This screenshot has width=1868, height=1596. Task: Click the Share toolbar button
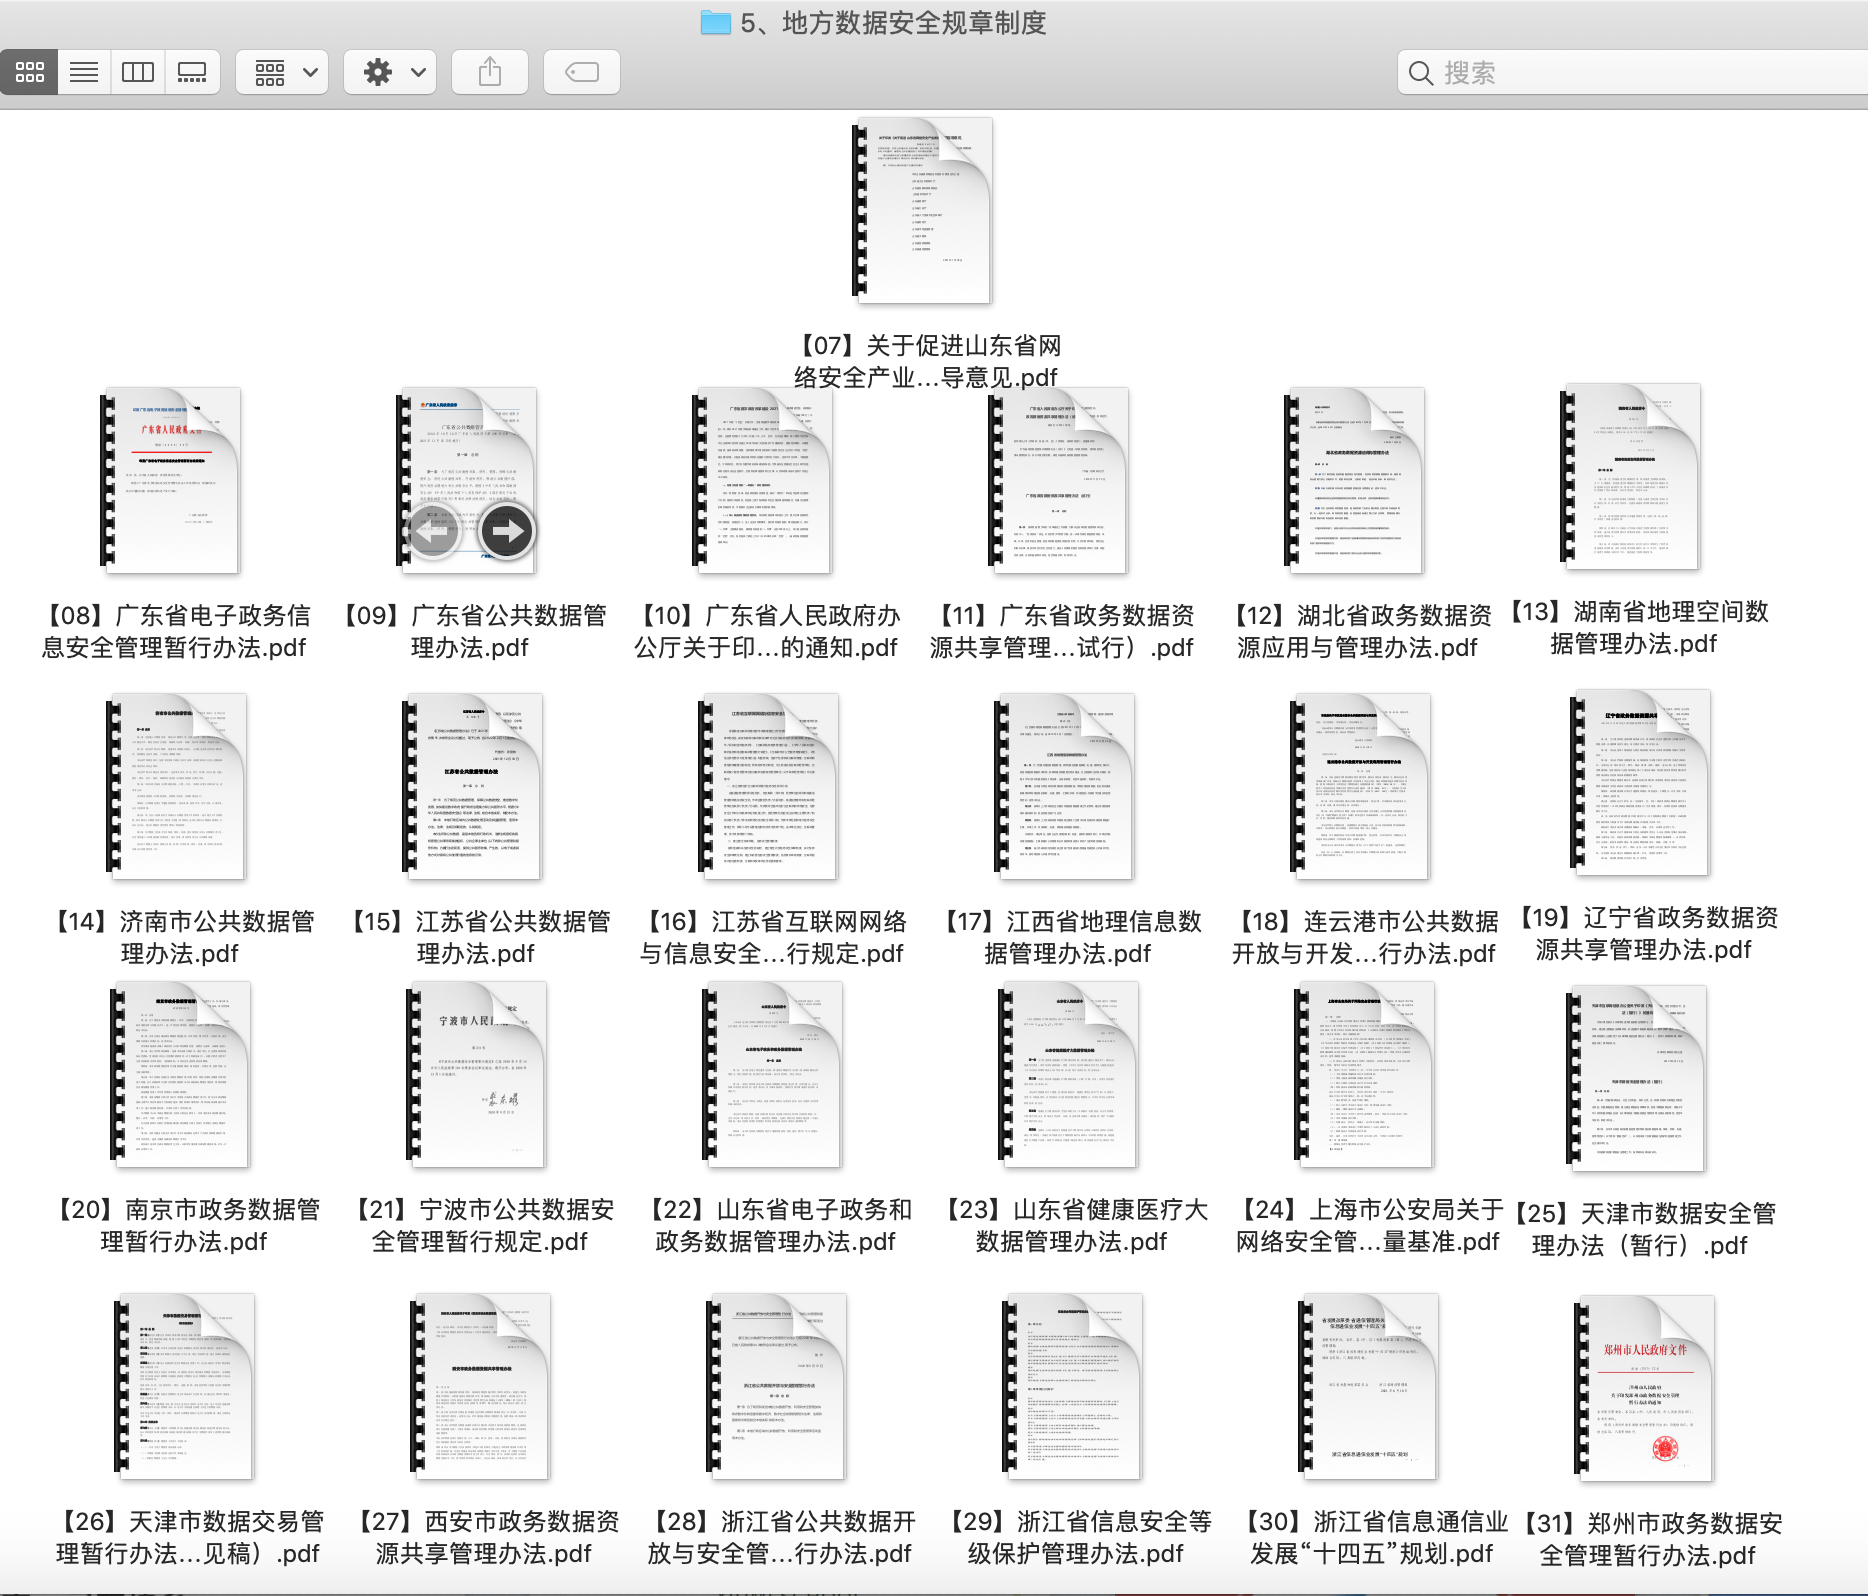tap(489, 72)
